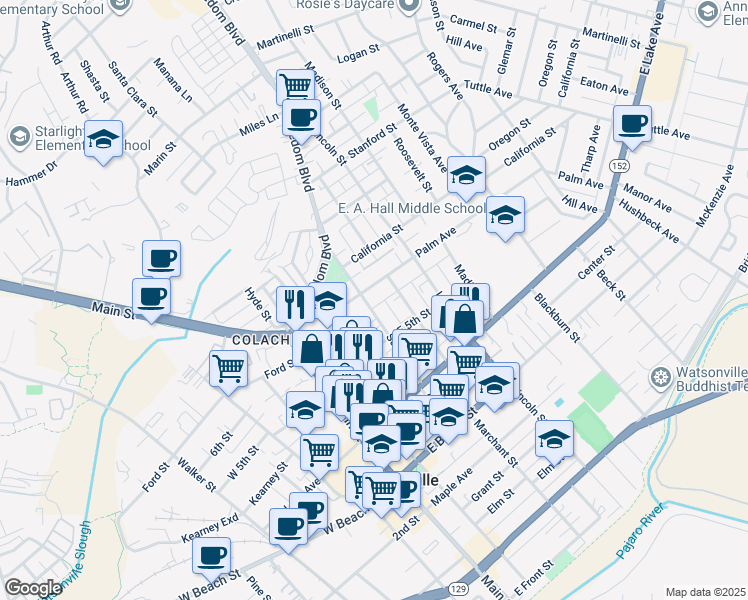748x600 pixels.
Task: Click the 'McKenzie Ave' street label
Action: point(714,196)
